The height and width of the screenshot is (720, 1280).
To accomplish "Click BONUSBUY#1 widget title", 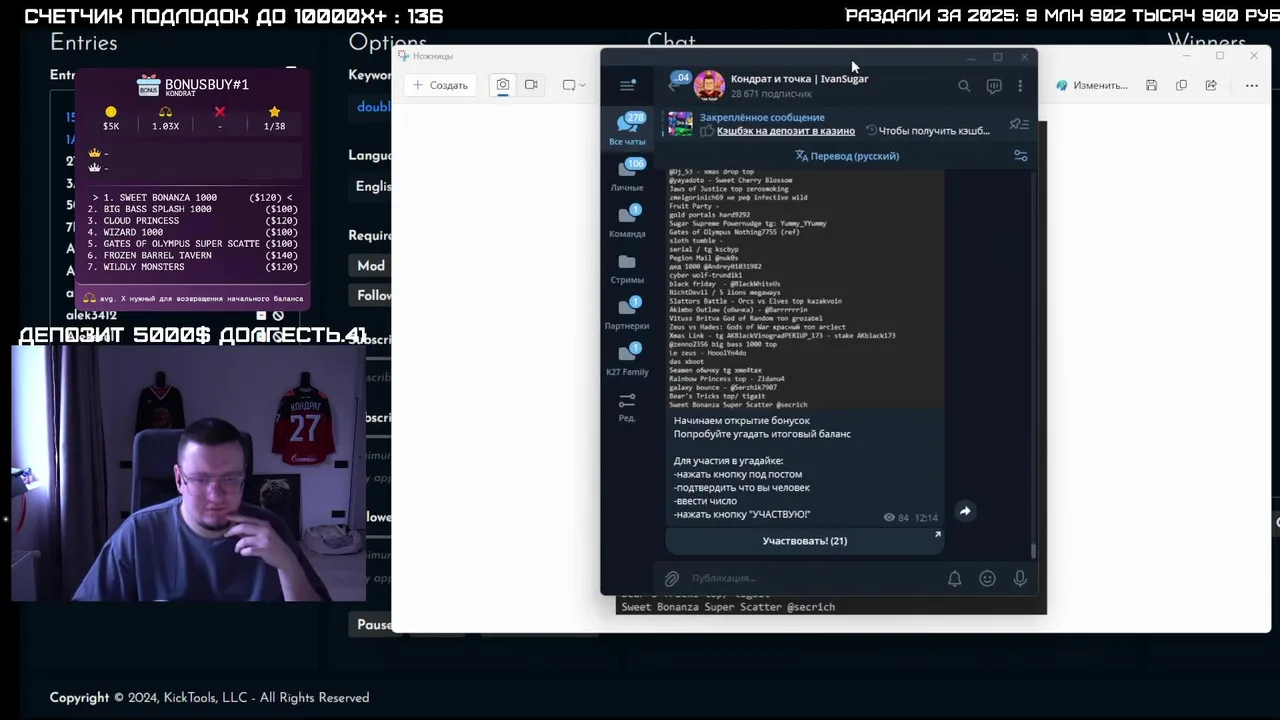I will click(x=207, y=85).
